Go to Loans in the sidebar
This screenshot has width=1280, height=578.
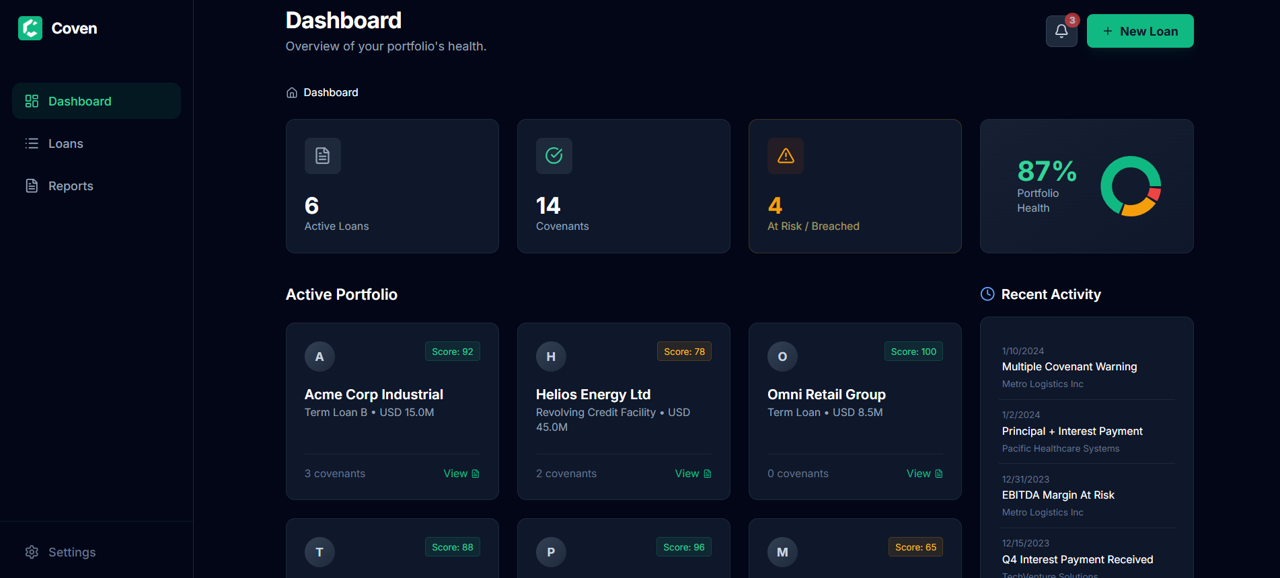(x=96, y=143)
